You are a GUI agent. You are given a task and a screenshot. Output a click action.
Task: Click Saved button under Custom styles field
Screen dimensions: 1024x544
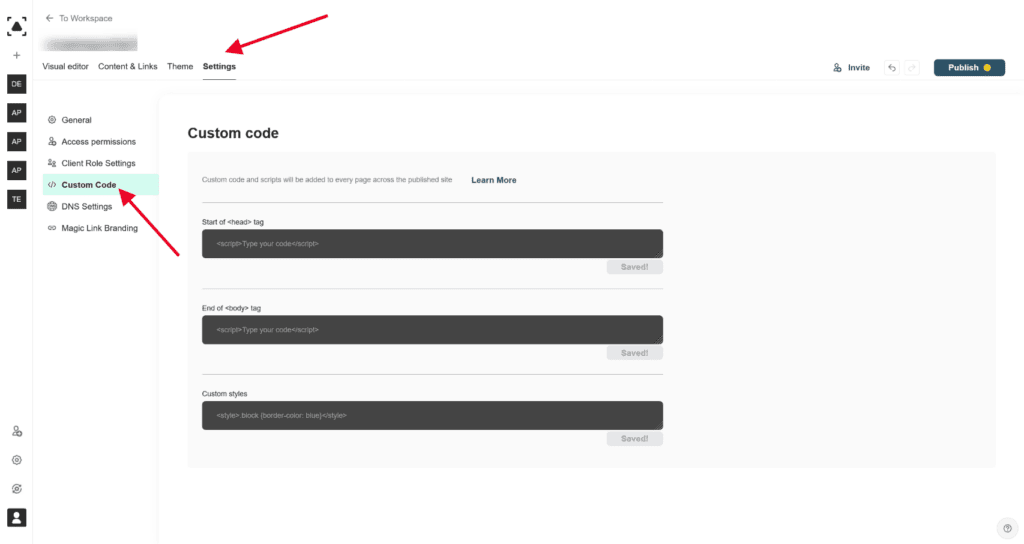(x=635, y=439)
